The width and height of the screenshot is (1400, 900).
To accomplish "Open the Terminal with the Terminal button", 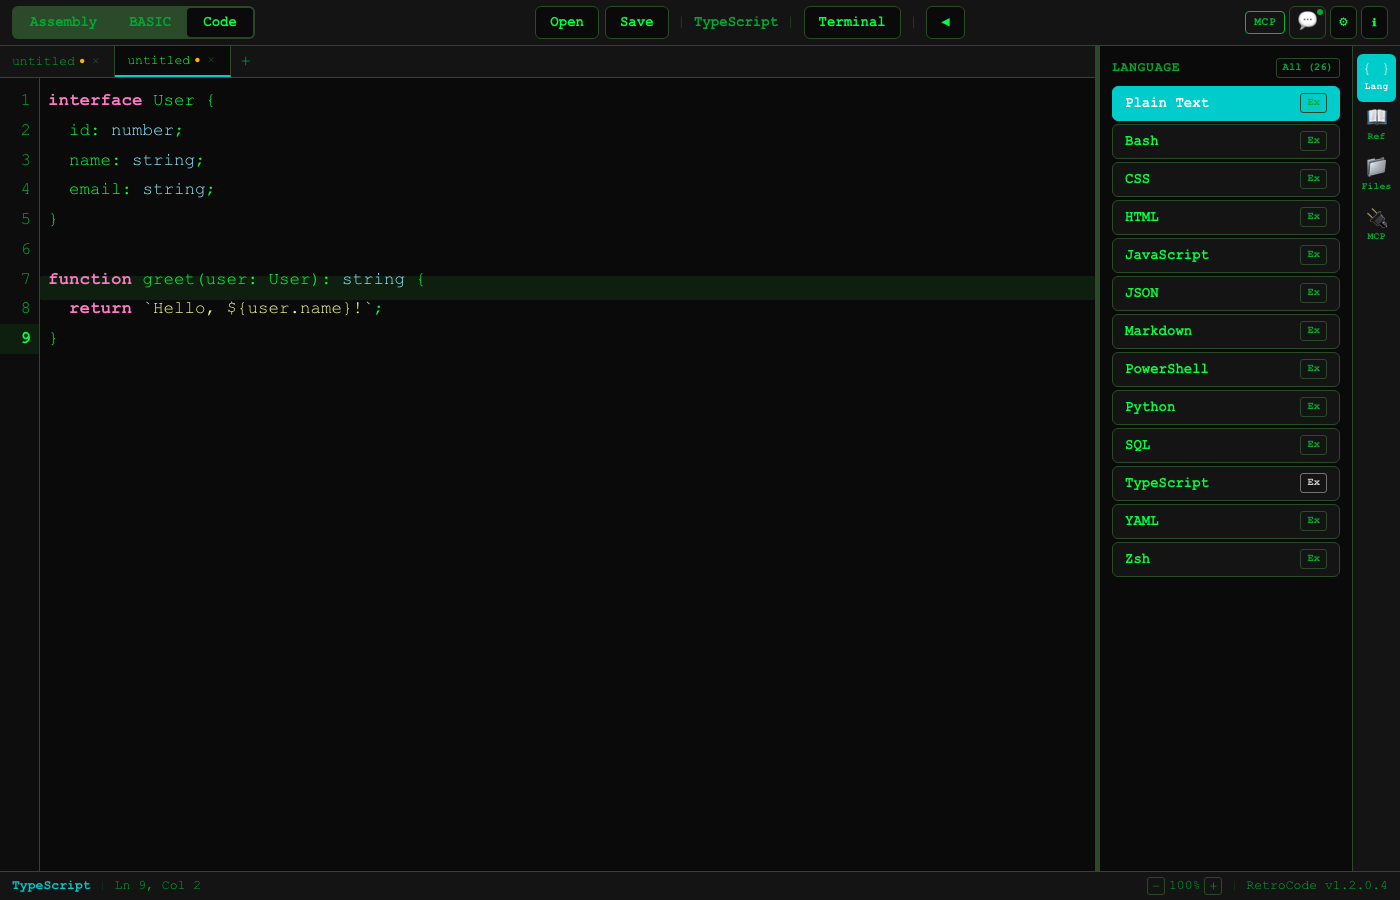I will tap(852, 22).
